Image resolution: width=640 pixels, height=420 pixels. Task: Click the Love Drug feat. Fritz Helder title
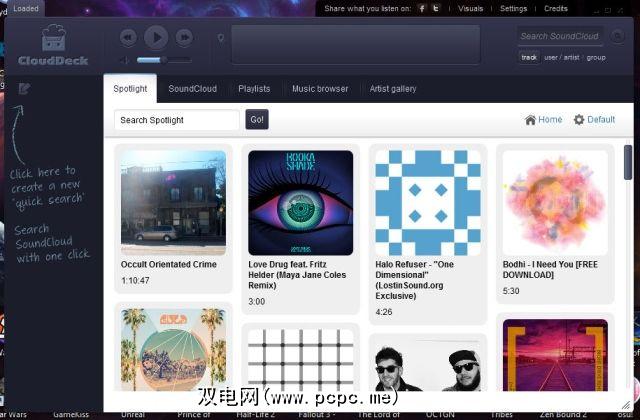[x=297, y=275]
